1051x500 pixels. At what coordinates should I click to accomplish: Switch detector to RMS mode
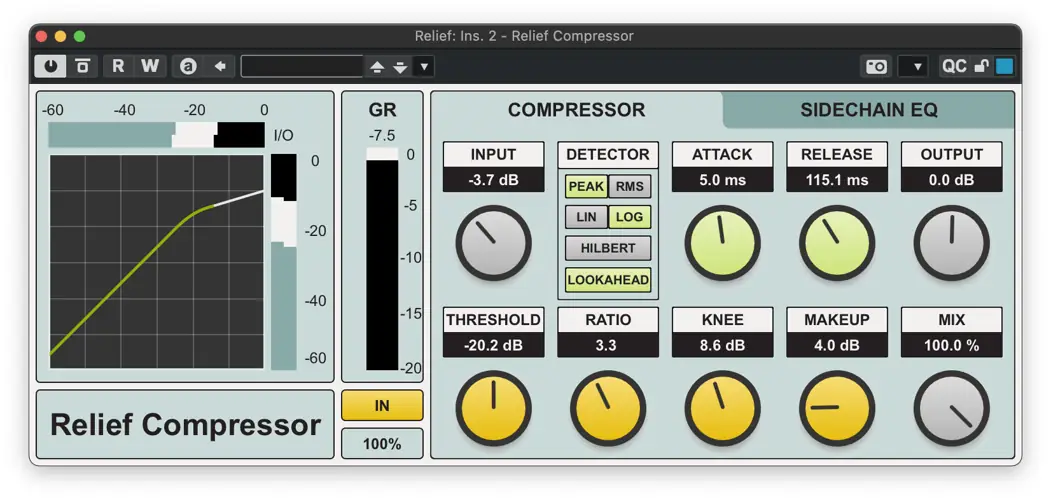coord(630,186)
